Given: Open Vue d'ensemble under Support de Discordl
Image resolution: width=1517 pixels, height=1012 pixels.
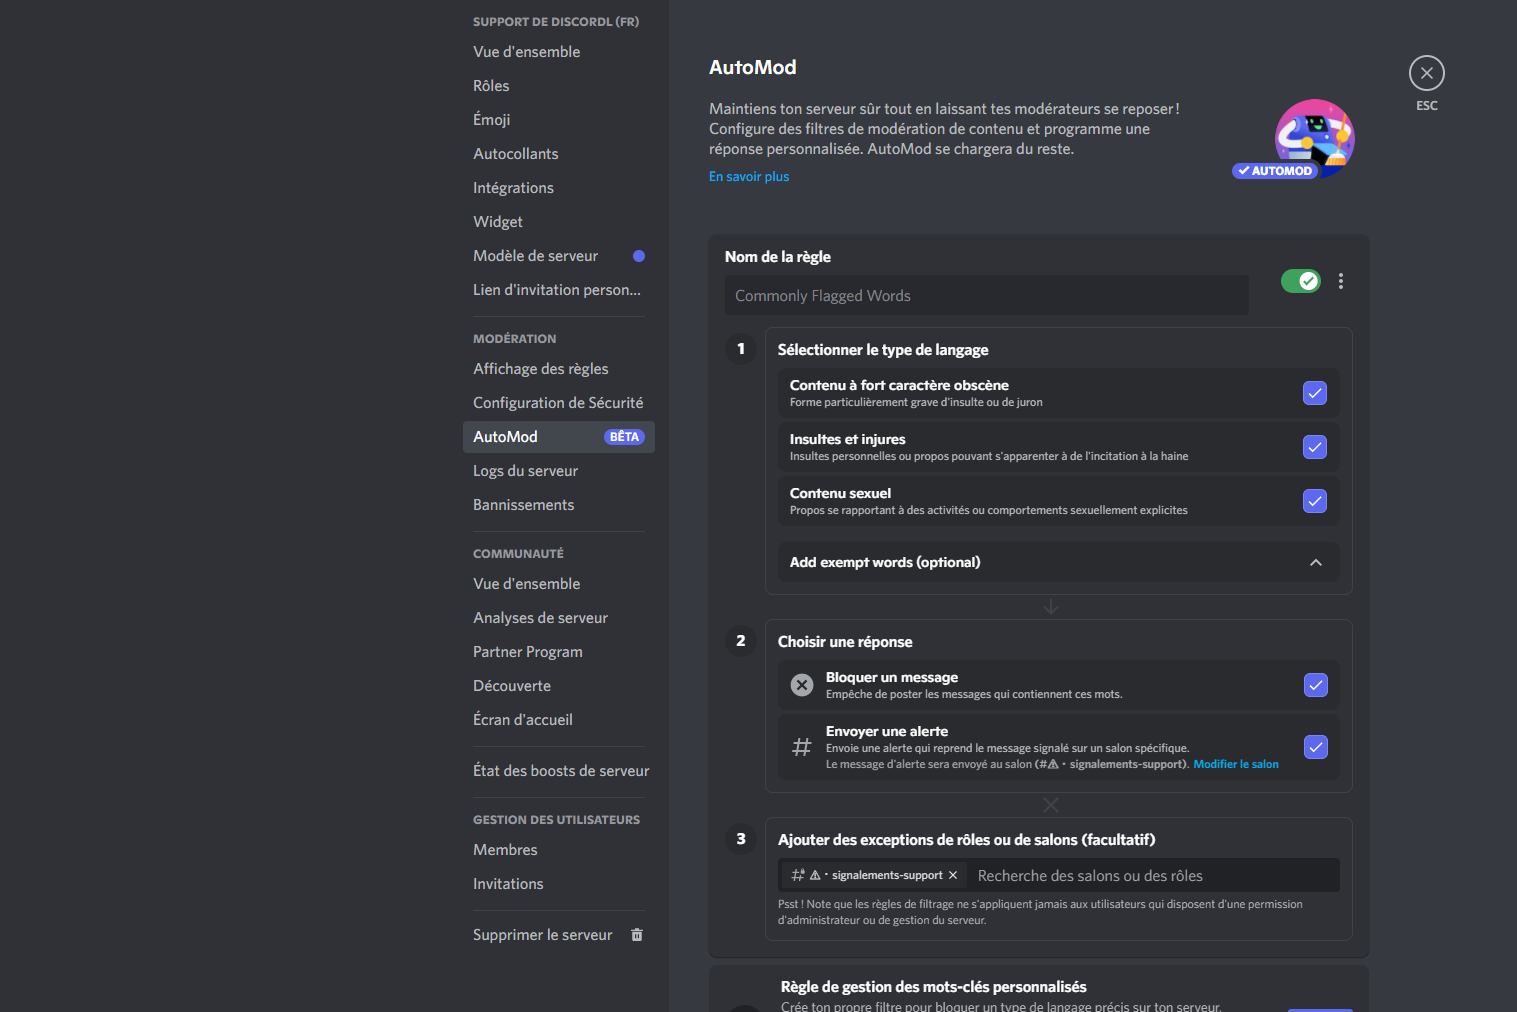Looking at the screenshot, I should coord(558,52).
